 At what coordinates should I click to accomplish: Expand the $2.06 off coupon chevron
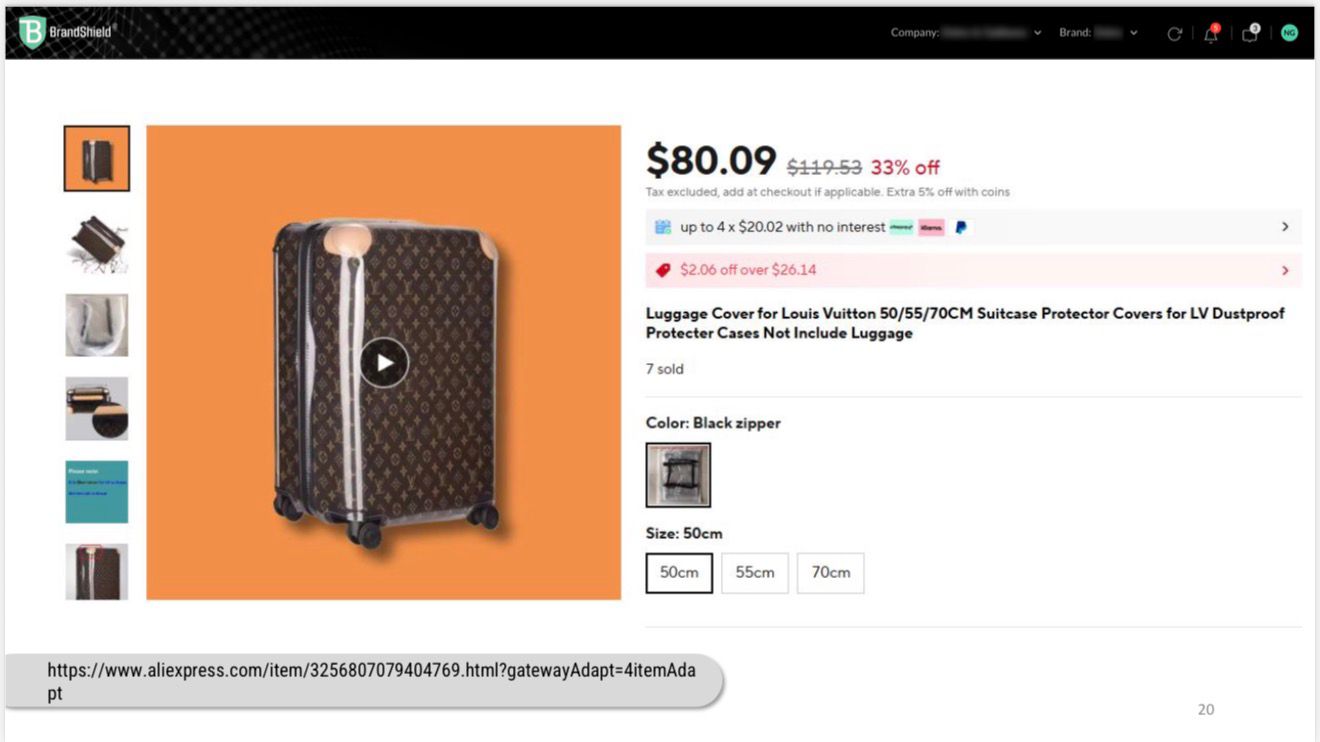(1285, 270)
